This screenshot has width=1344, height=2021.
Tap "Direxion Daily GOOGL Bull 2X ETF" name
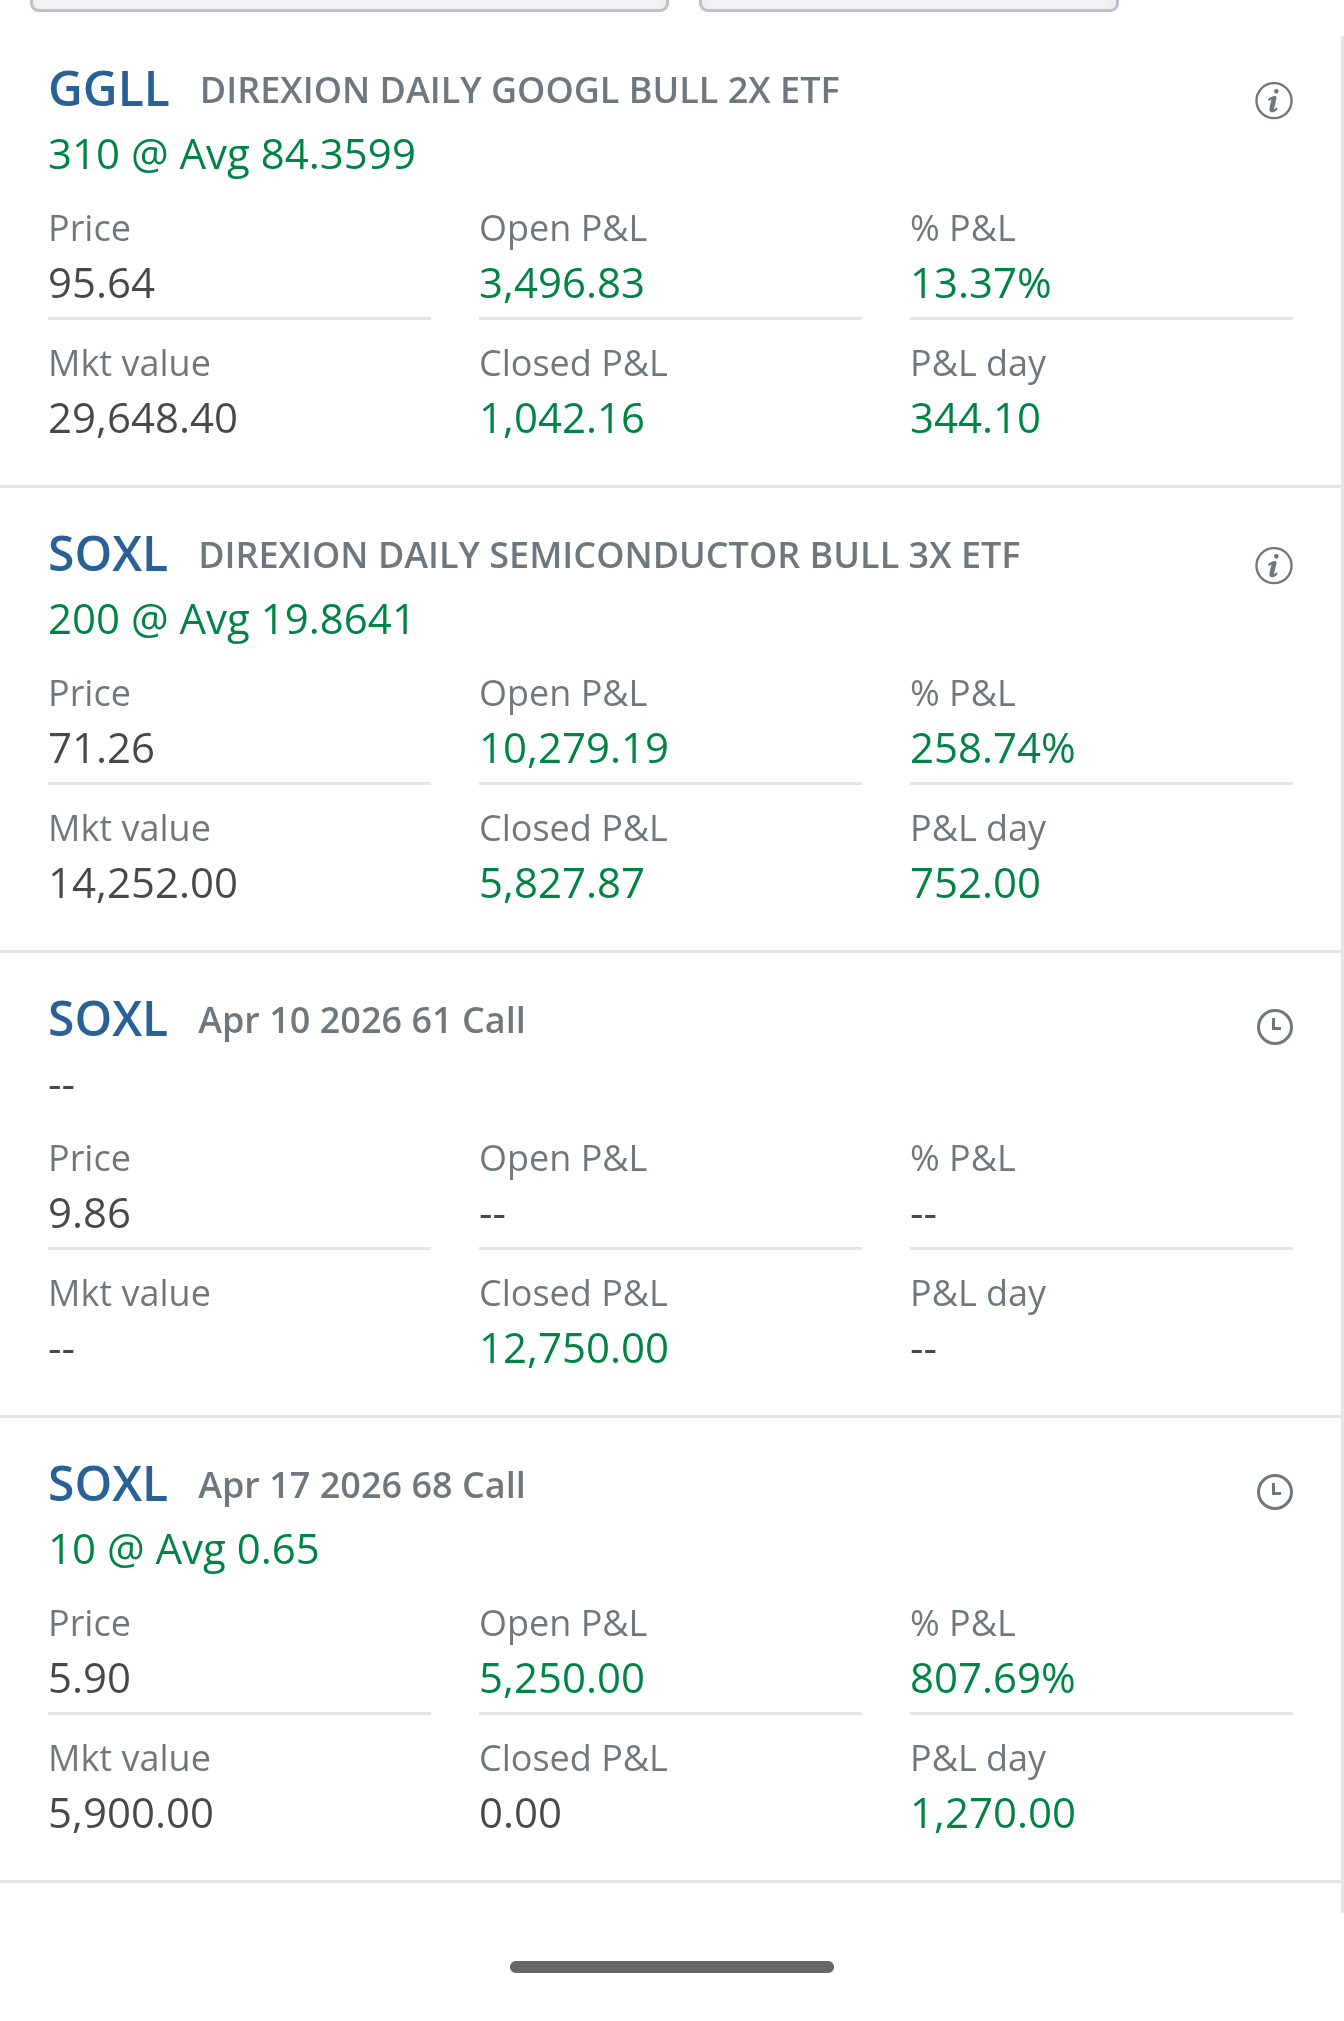[x=519, y=91]
